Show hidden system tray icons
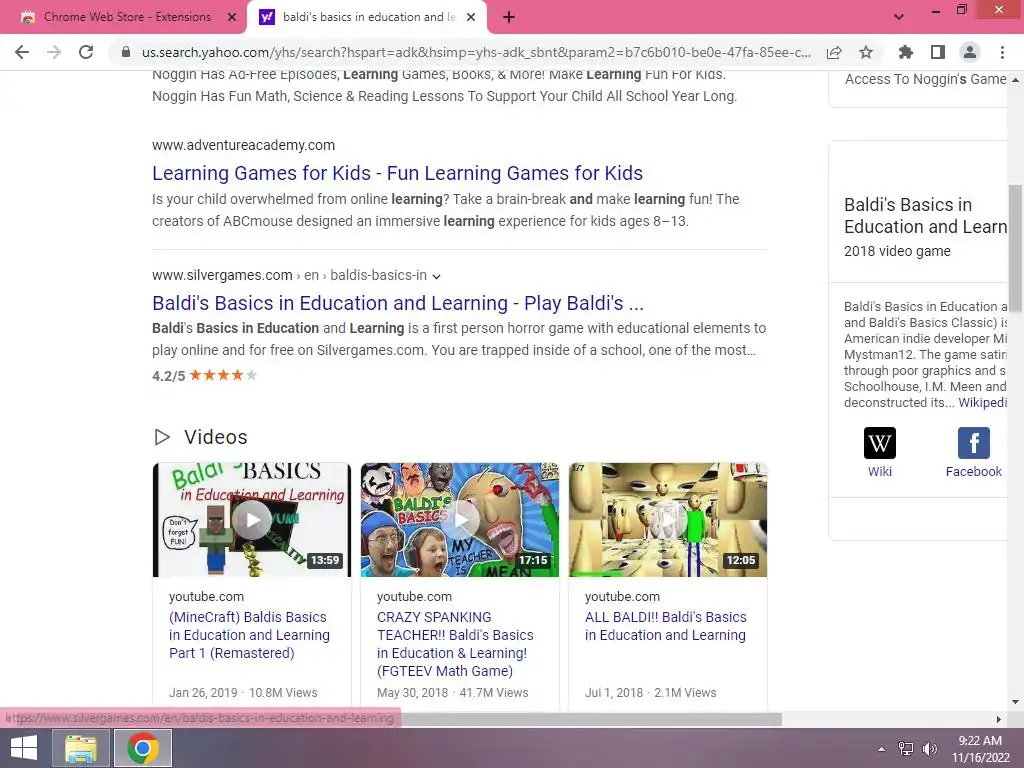The height and width of the screenshot is (768, 1024). point(882,749)
